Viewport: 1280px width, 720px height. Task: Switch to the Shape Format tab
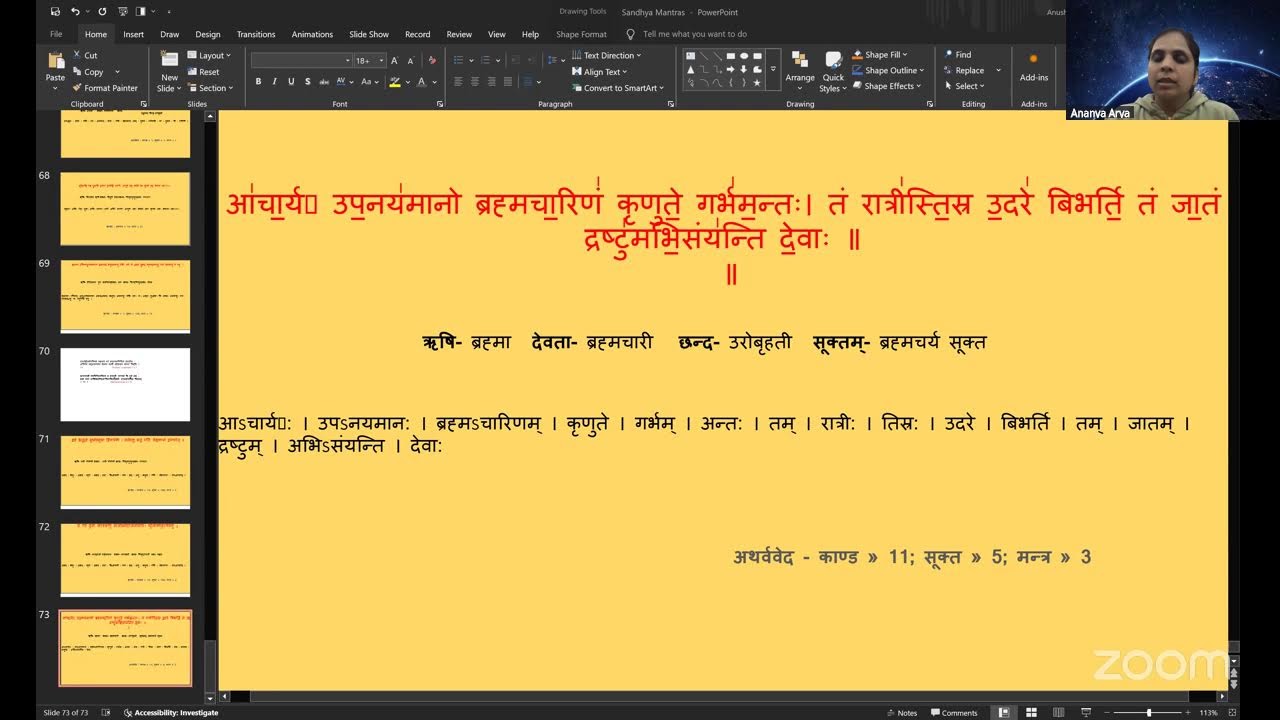(581, 34)
